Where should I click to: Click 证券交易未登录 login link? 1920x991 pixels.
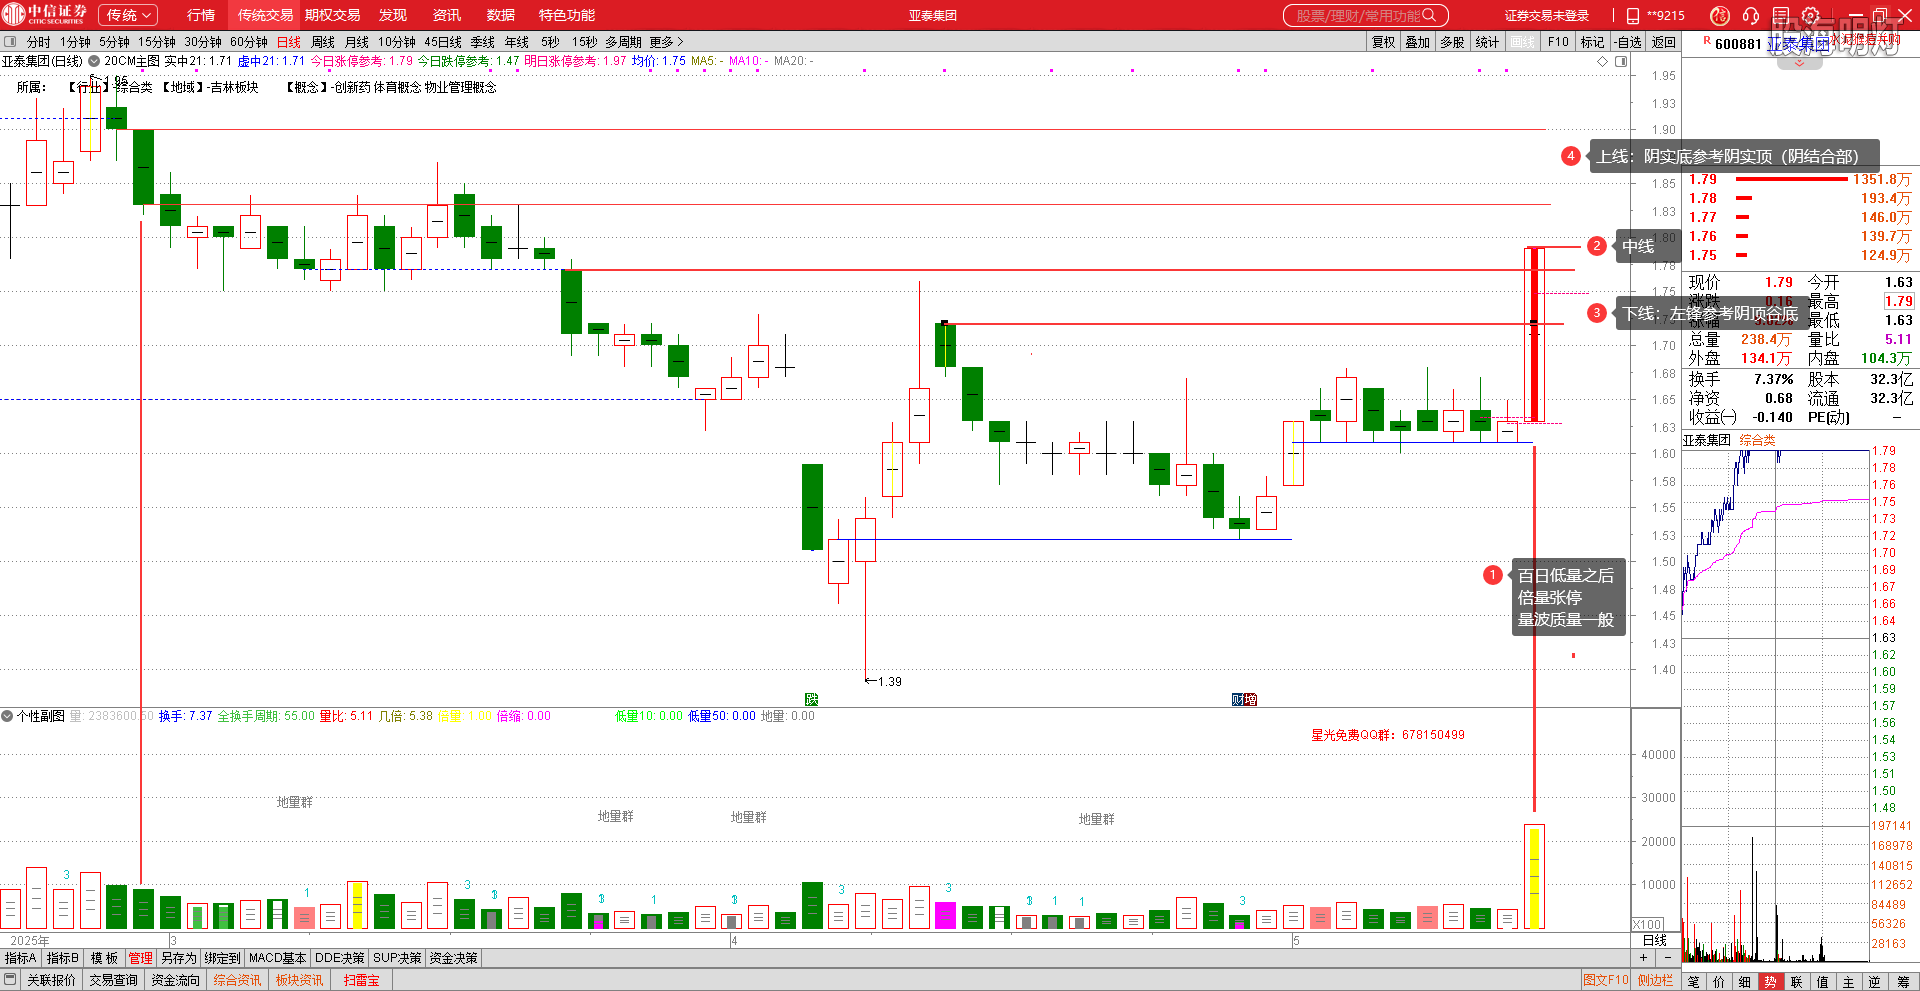pos(1547,15)
